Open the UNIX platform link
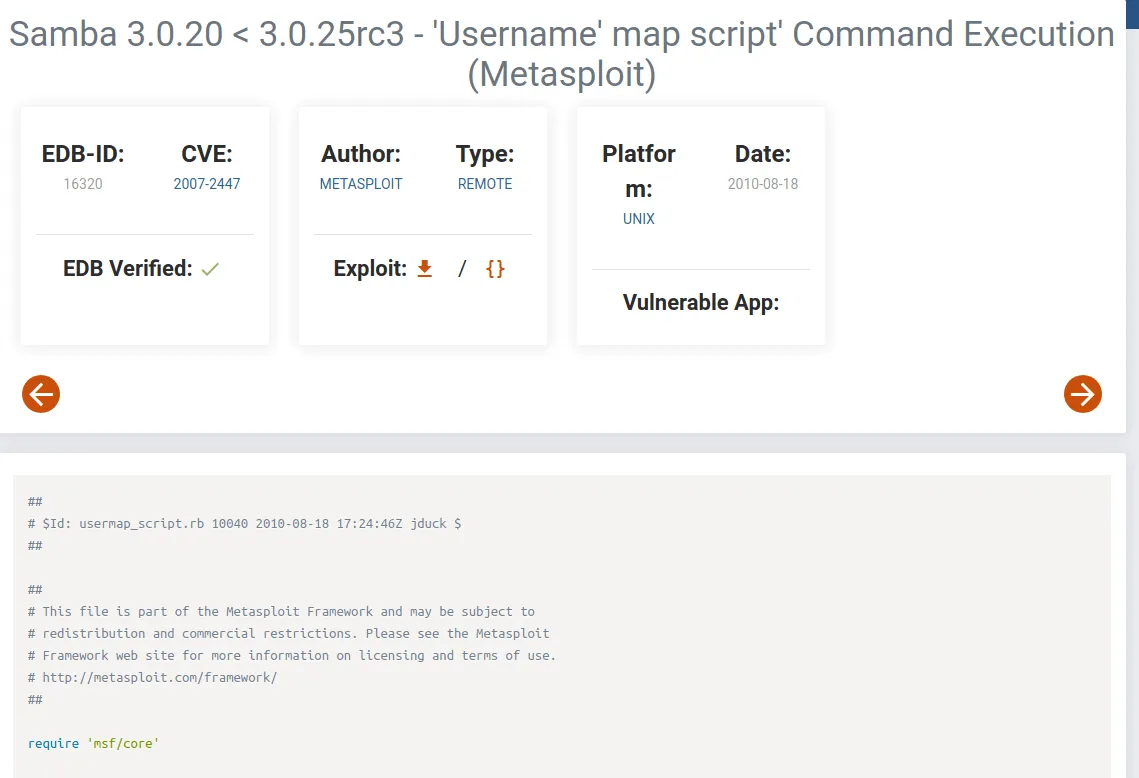Viewport: 1139px width, 778px height. tap(639, 219)
